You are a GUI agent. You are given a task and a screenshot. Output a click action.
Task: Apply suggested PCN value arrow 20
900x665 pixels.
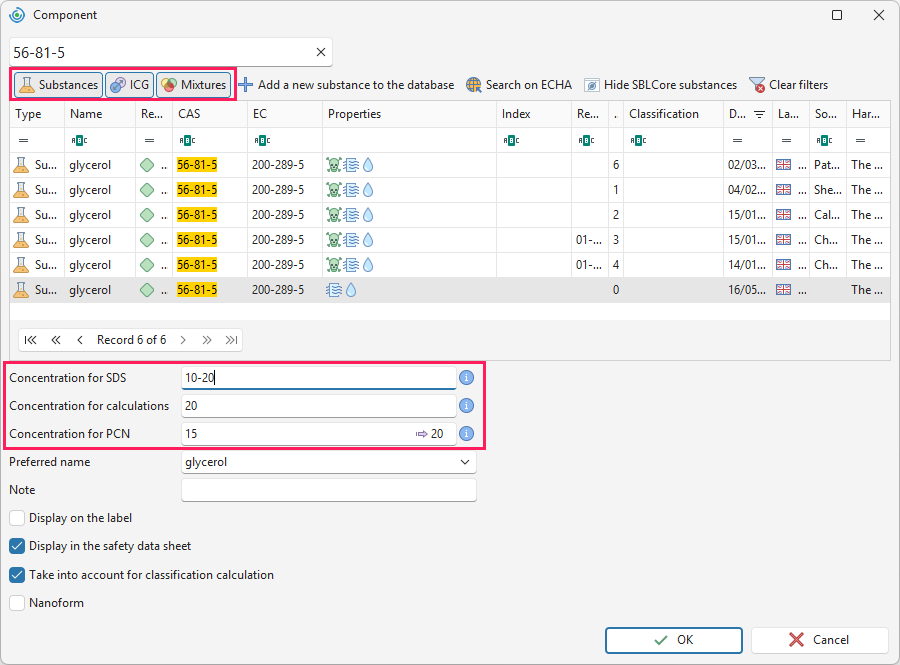429,434
